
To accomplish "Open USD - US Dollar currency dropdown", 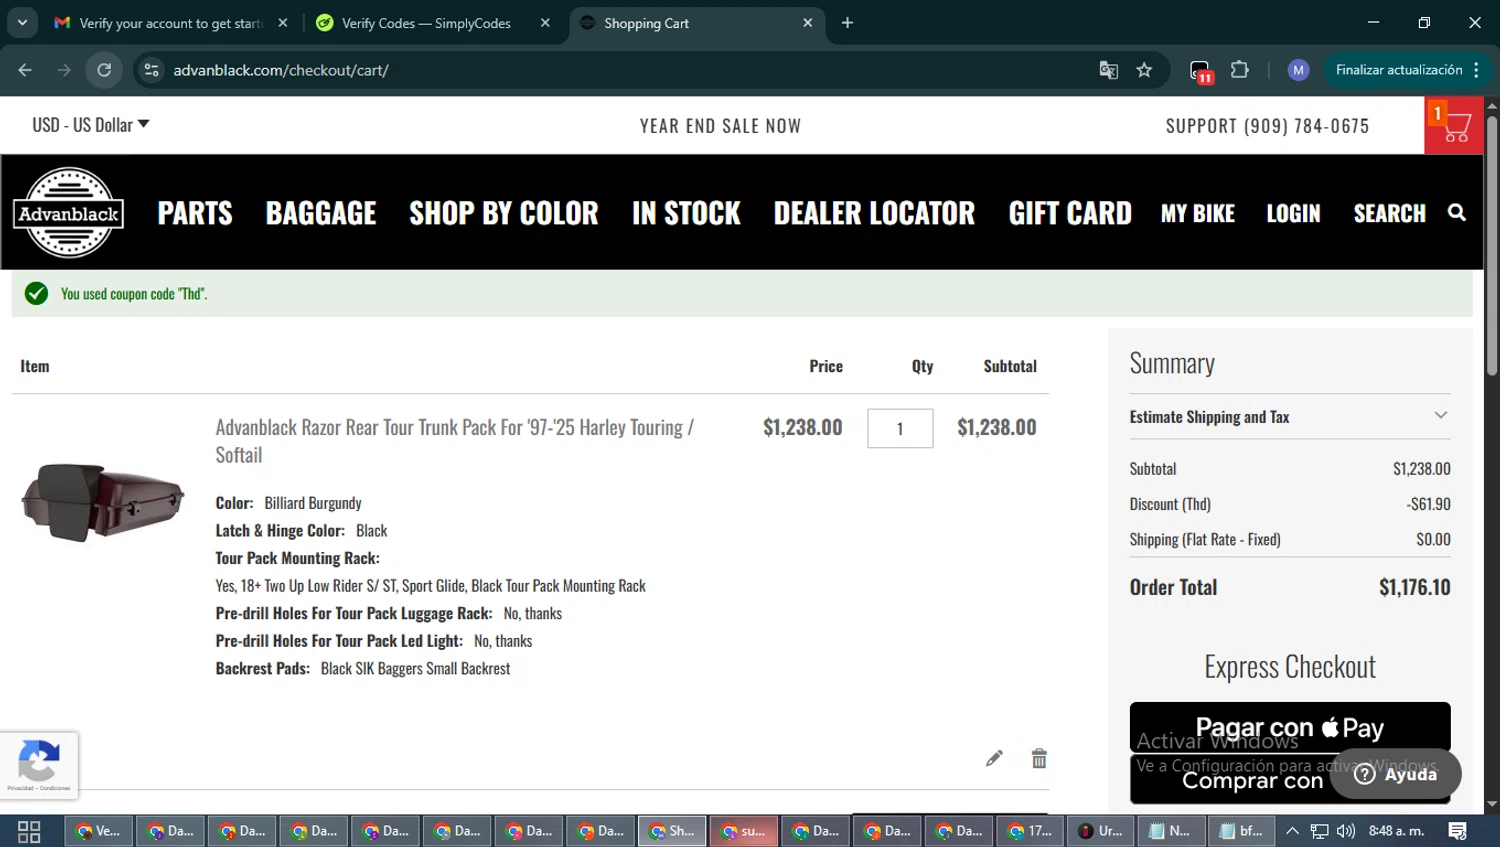I will 91,125.
